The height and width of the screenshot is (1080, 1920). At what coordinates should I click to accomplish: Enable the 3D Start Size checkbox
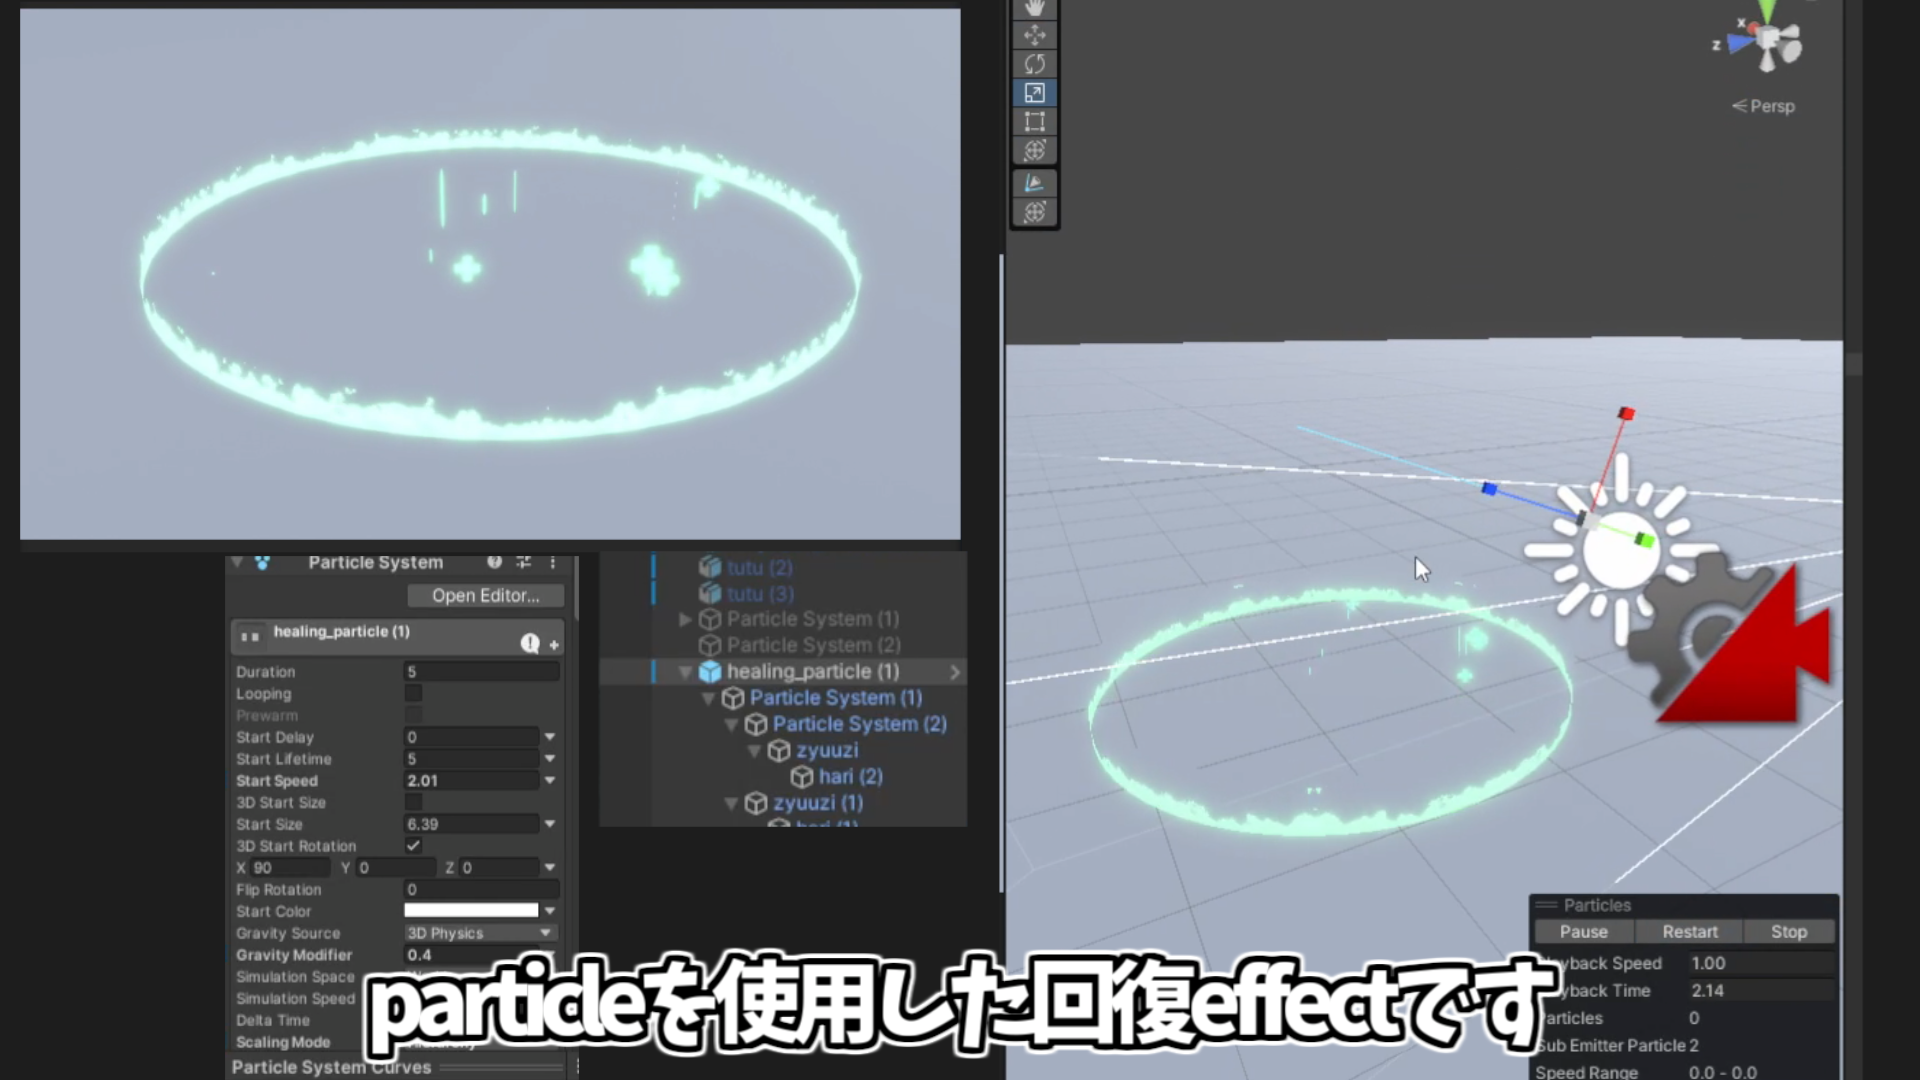coord(413,802)
